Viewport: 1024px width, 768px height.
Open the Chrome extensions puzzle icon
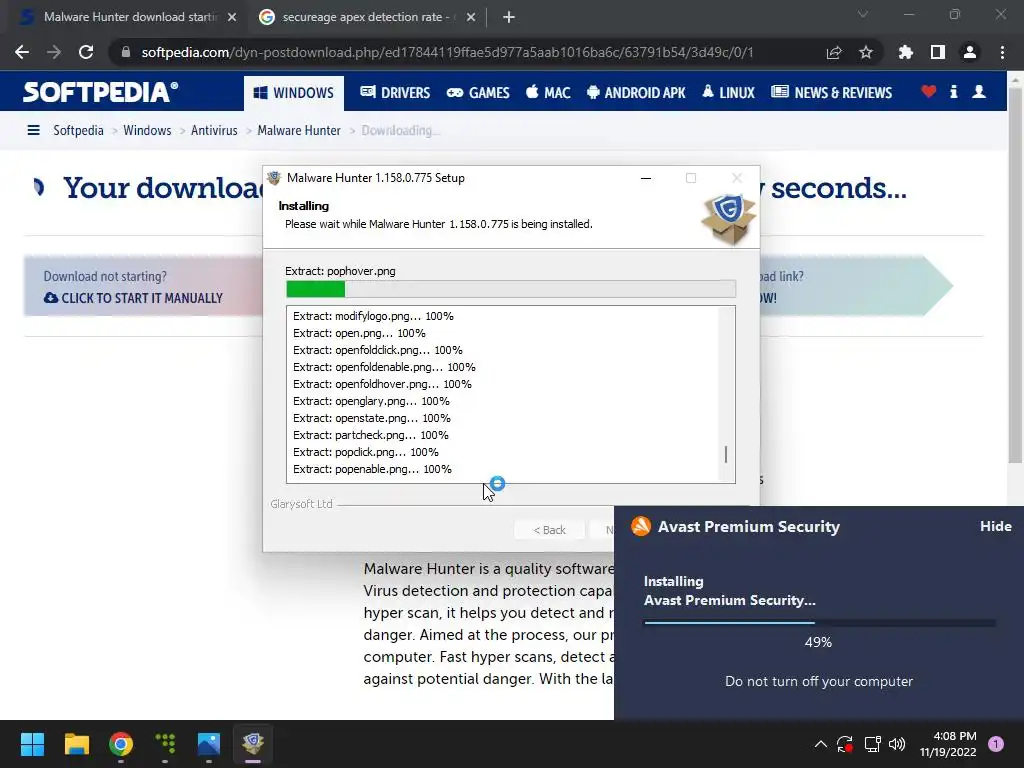tap(906, 52)
